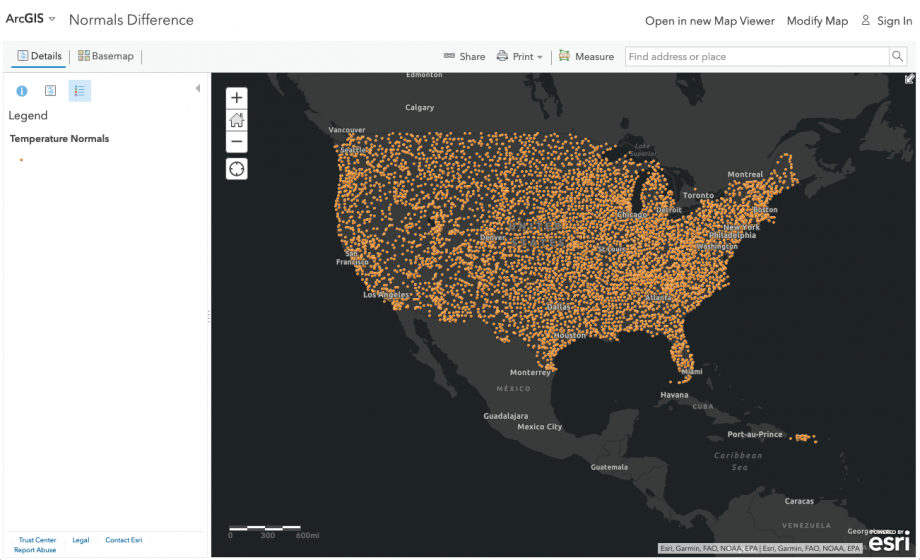Click Open in new Map Viewer
This screenshot has width=920, height=560.
(710, 21)
